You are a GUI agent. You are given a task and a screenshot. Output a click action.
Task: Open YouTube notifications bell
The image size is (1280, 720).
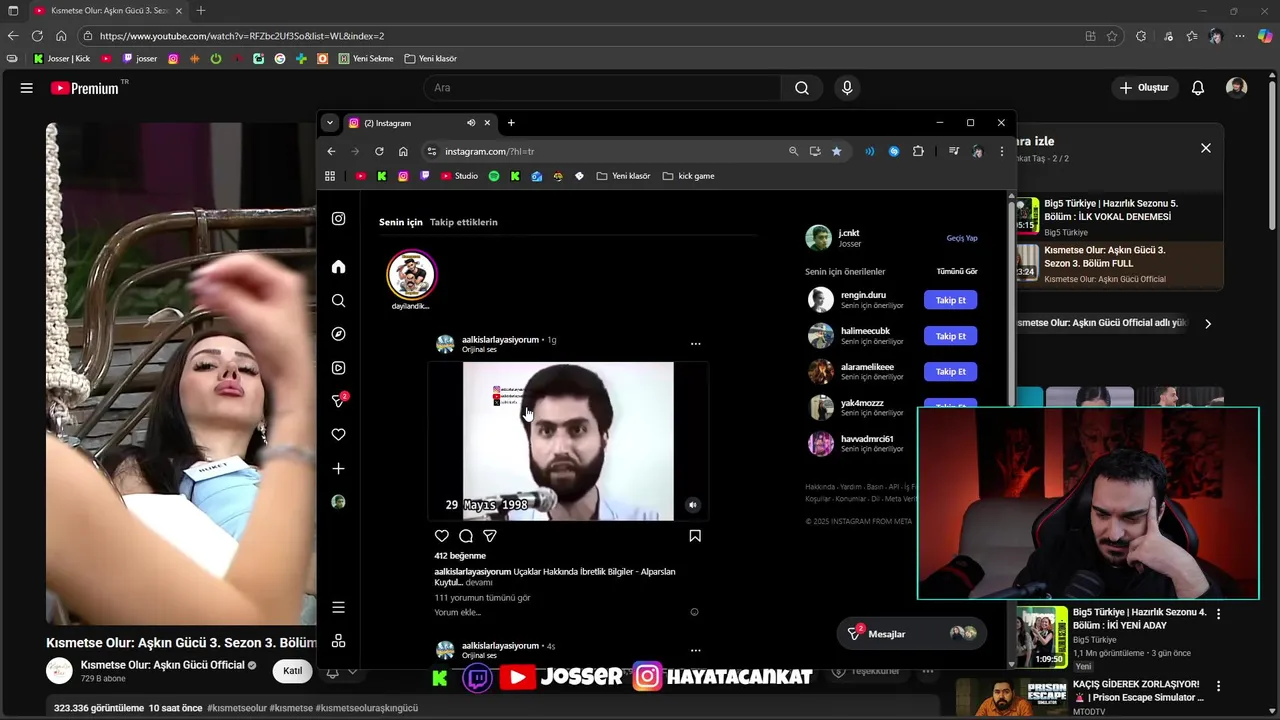pyautogui.click(x=1198, y=88)
